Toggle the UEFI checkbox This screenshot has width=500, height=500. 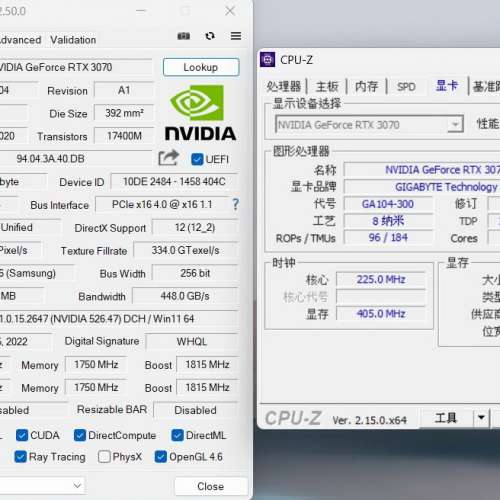pyautogui.click(x=197, y=159)
